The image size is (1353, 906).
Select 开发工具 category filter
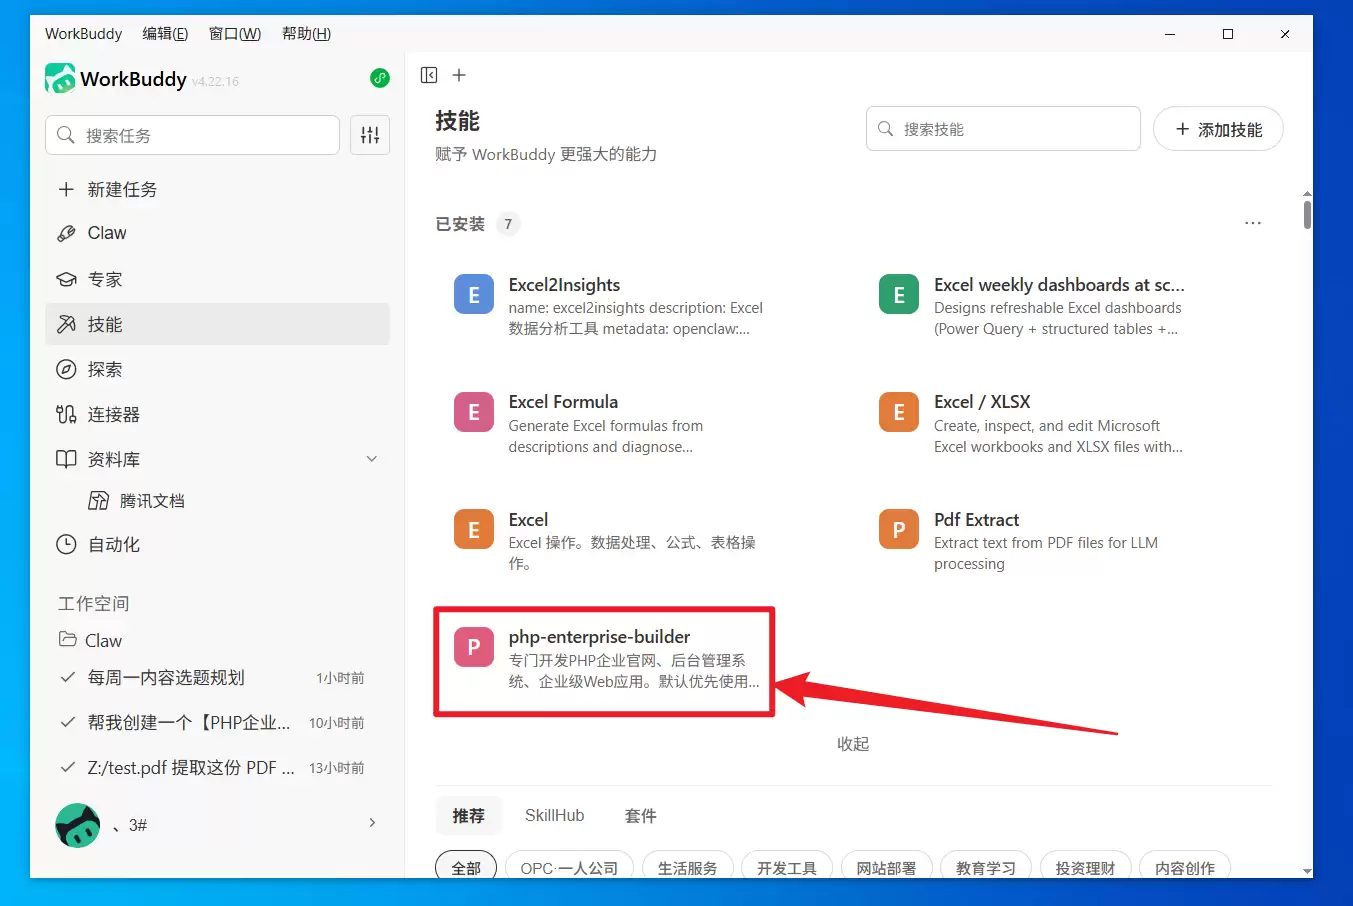pyautogui.click(x=786, y=867)
